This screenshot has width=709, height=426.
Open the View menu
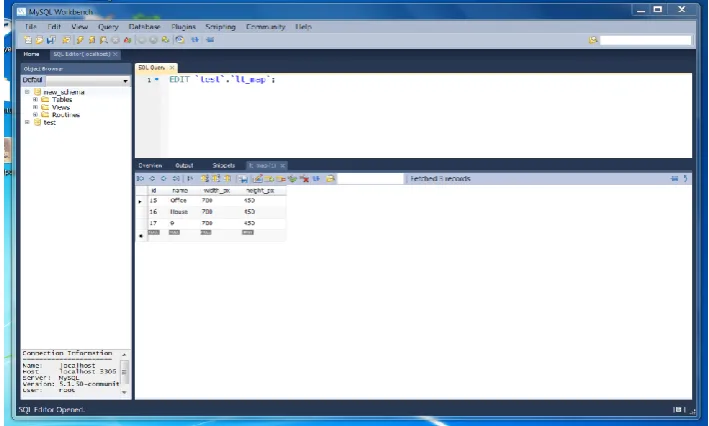[x=80, y=27]
